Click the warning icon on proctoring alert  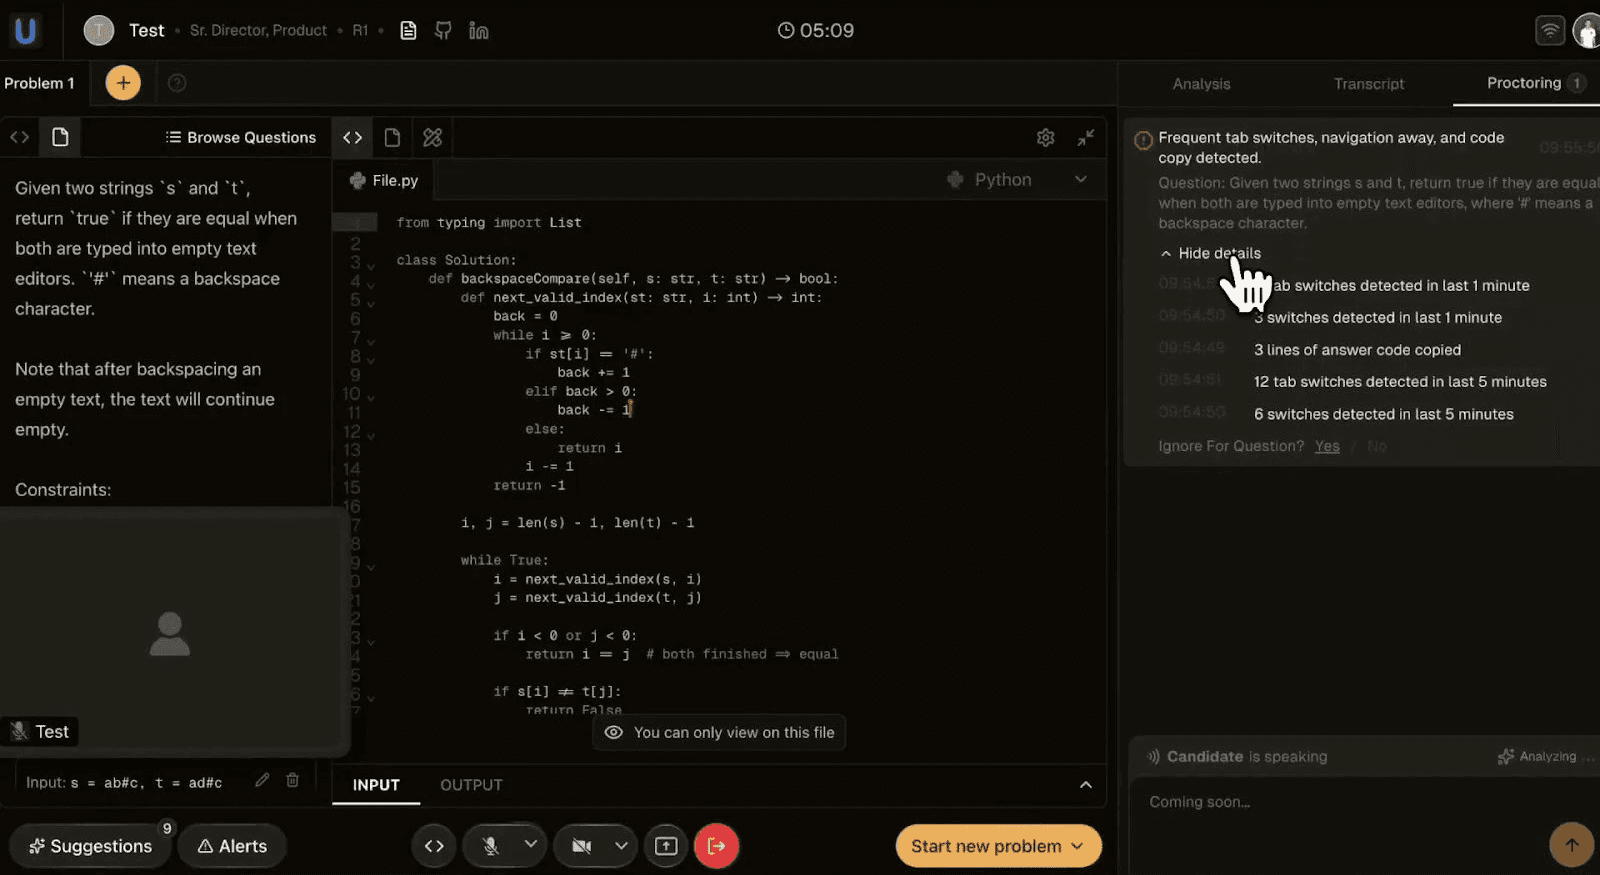[x=1143, y=140]
